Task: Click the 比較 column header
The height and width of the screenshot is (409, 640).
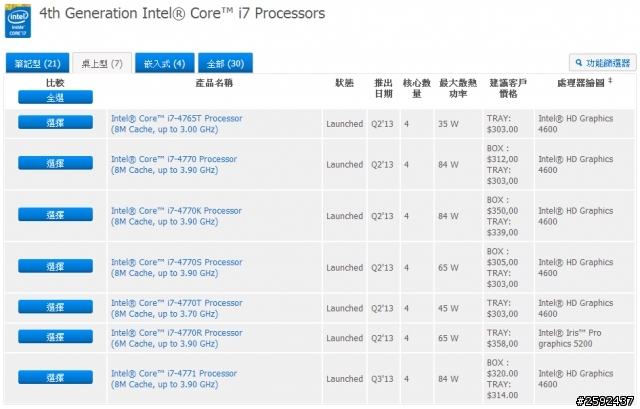Action: pos(55,83)
